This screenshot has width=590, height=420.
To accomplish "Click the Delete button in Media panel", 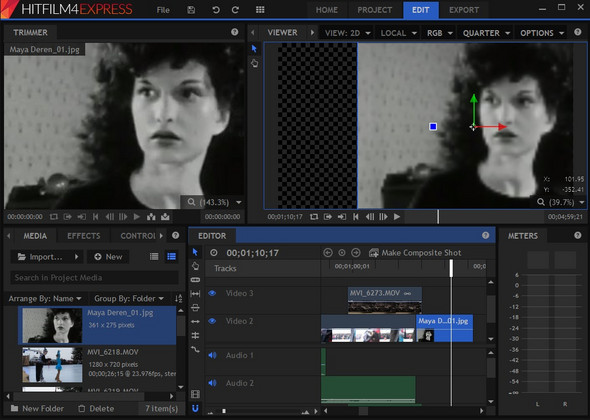I will point(96,408).
